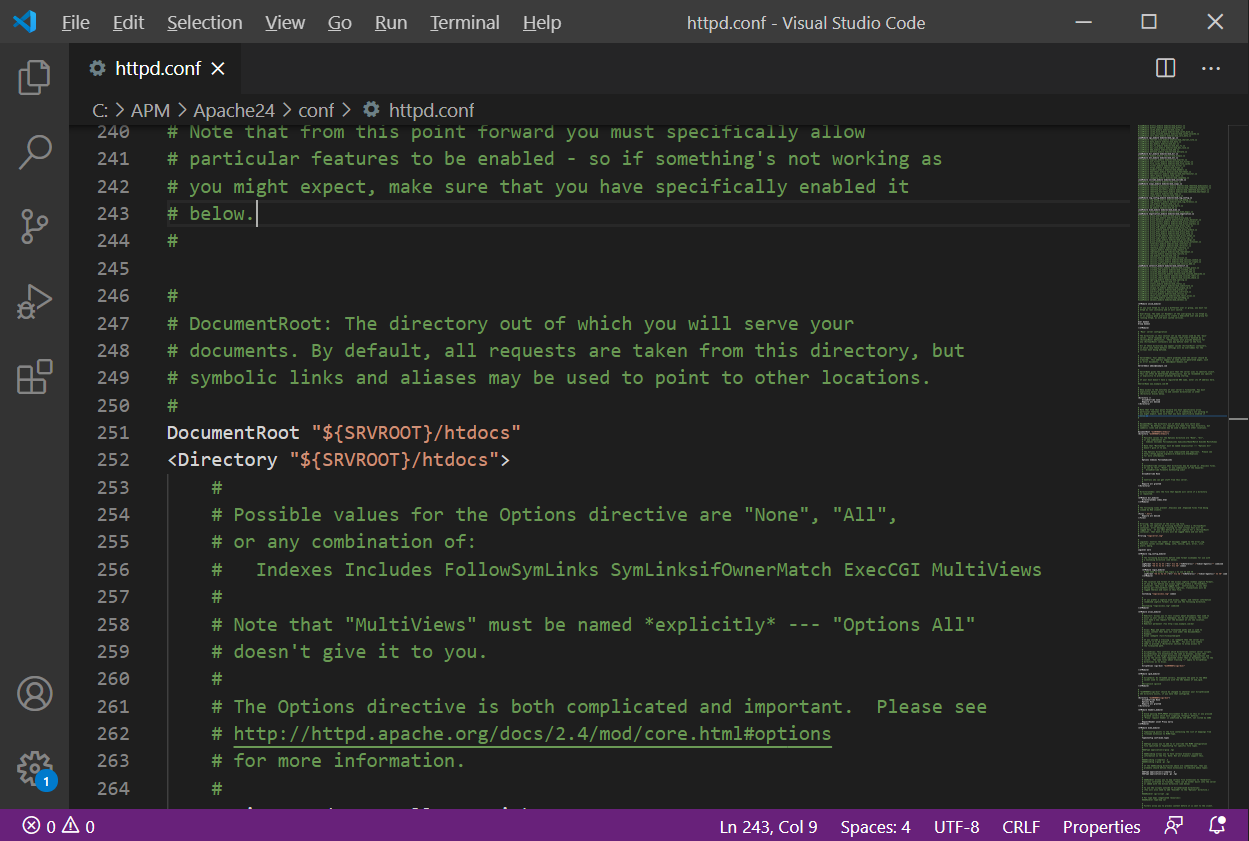Click the window title "httpd.conf - Visual Studio Code"
Screen dimensions: 1249x841
click(x=806, y=22)
